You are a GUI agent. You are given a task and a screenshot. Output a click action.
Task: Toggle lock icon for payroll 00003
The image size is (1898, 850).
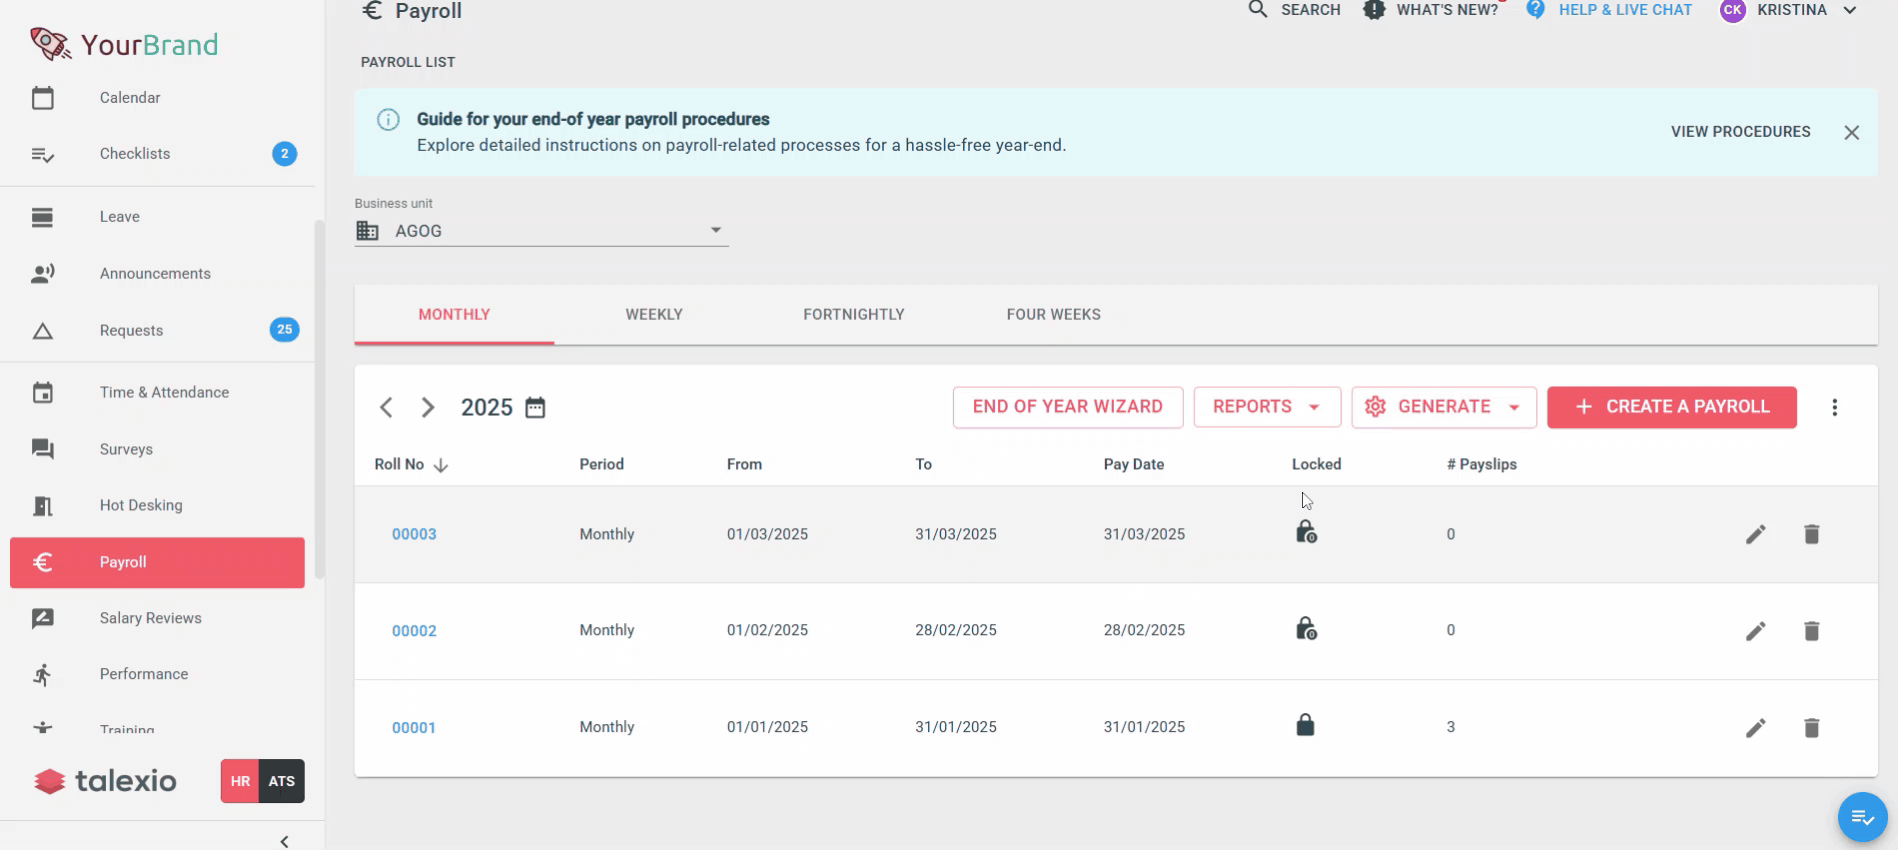tap(1306, 532)
